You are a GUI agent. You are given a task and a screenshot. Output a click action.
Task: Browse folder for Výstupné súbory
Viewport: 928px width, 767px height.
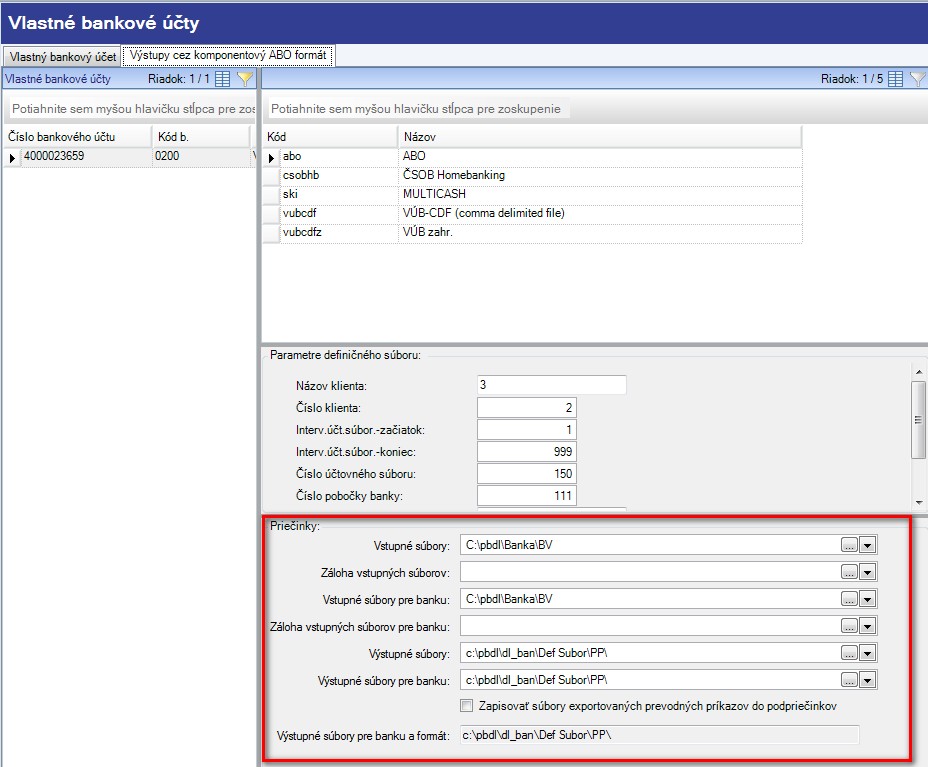click(849, 653)
